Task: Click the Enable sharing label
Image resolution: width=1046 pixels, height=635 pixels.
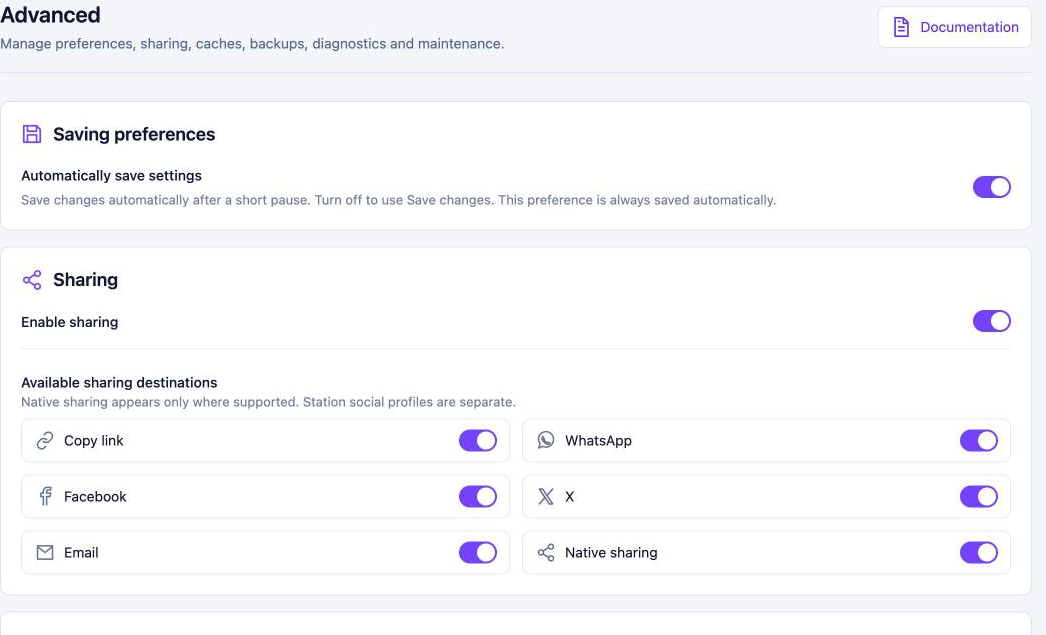Action: [69, 322]
